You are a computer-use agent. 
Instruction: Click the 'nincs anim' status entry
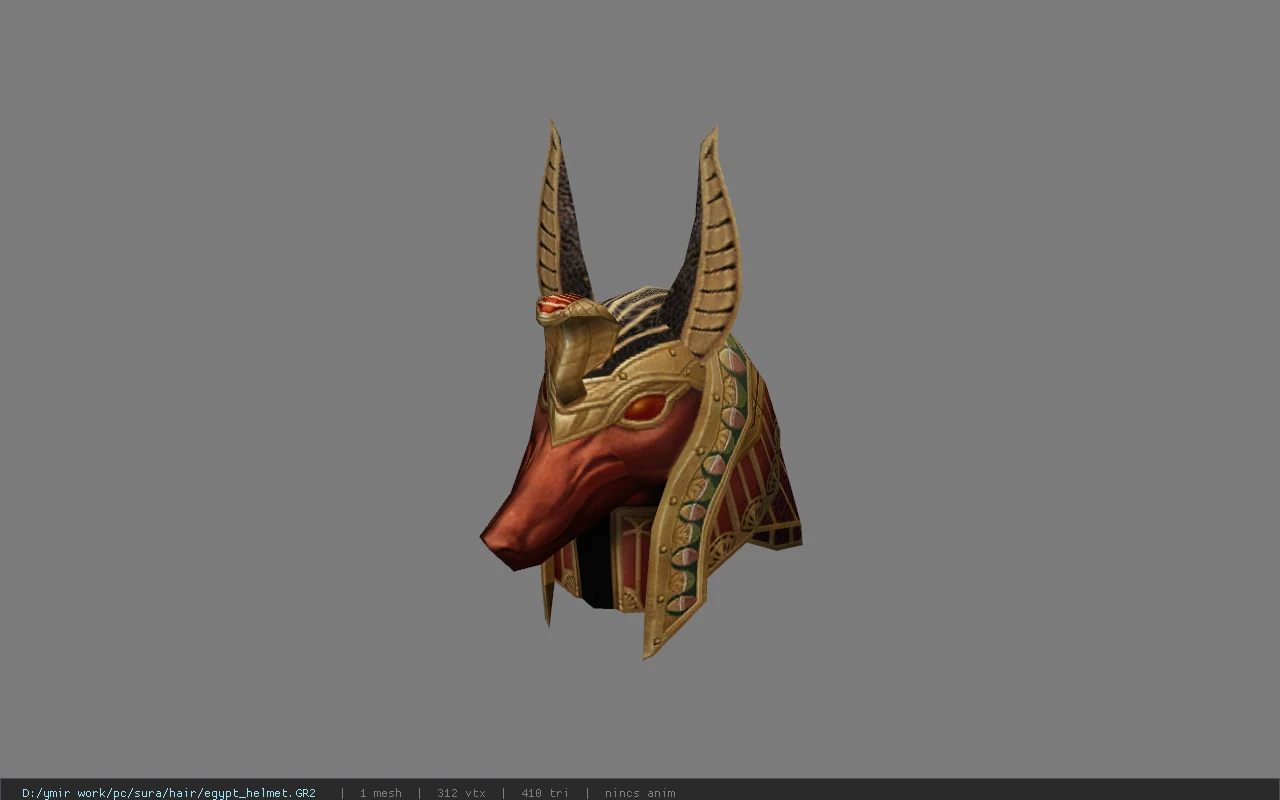point(640,793)
